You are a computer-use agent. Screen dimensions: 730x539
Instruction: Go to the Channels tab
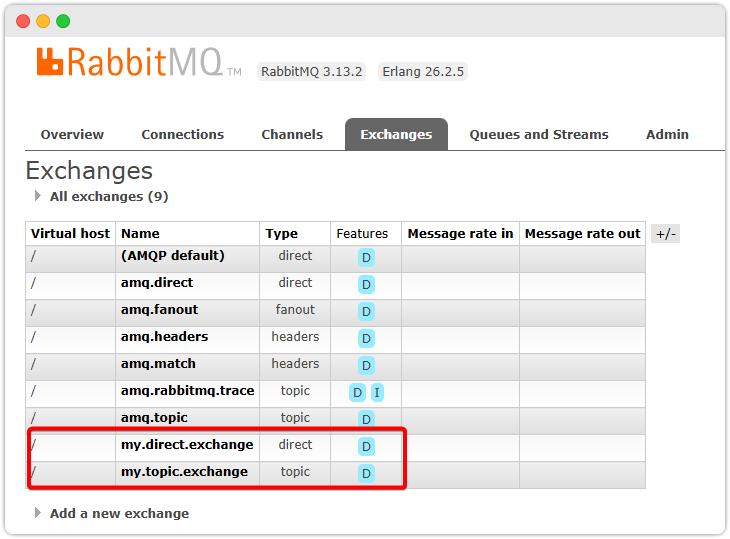click(292, 135)
